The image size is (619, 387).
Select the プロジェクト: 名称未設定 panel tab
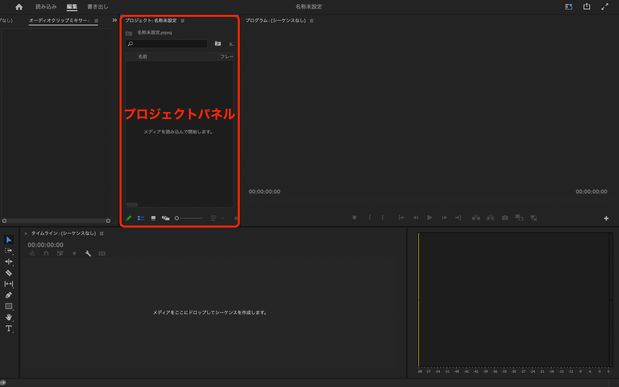pos(151,21)
